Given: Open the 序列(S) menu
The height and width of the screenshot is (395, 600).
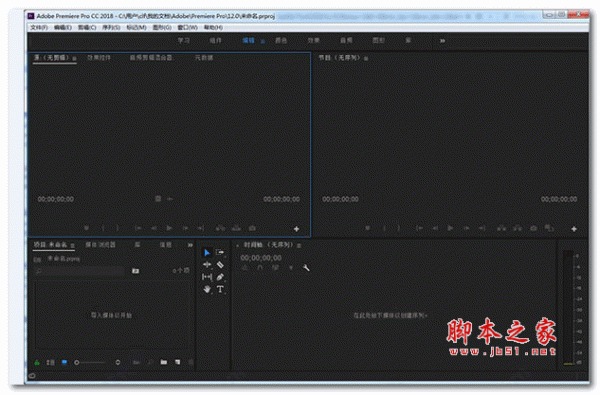Looking at the screenshot, I should [x=111, y=28].
